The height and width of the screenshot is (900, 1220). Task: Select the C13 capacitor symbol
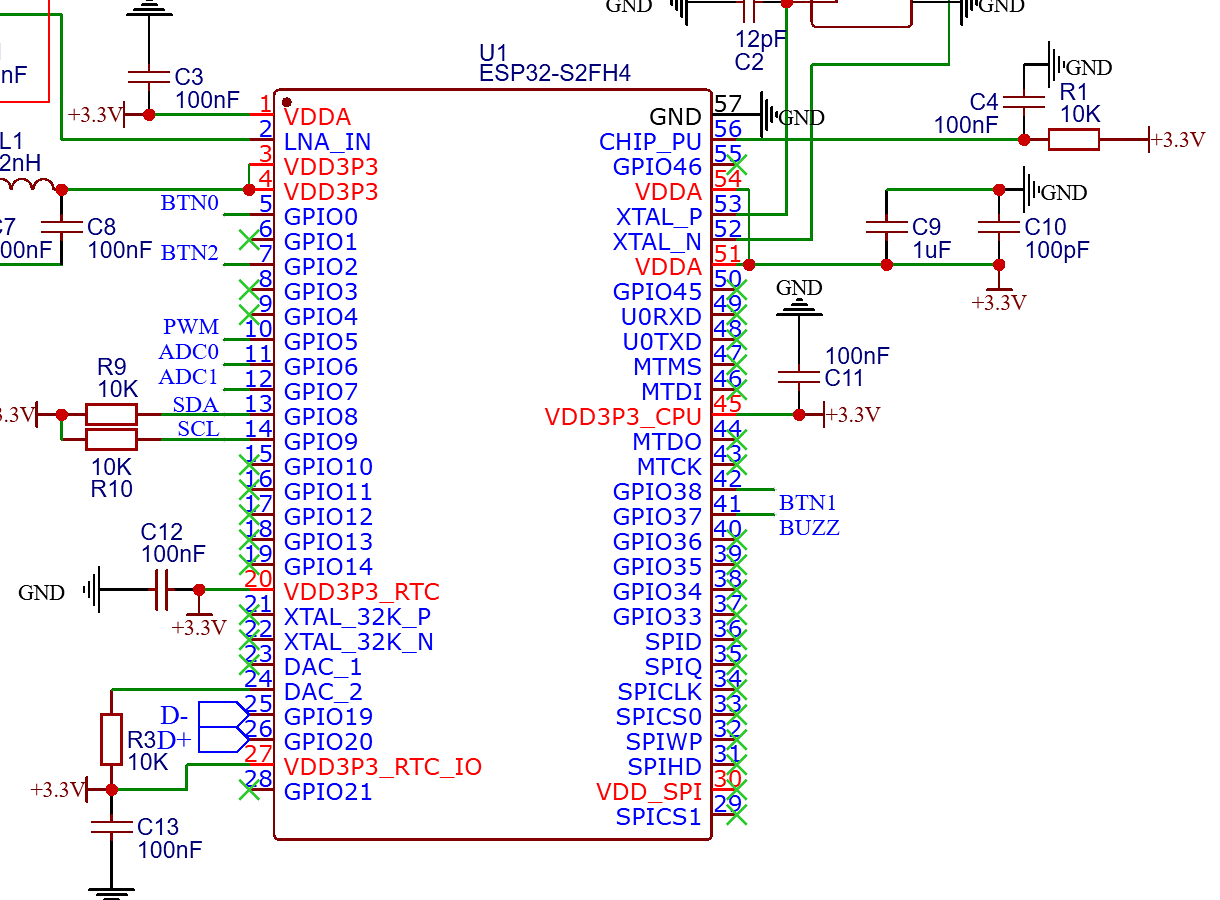pos(111,827)
